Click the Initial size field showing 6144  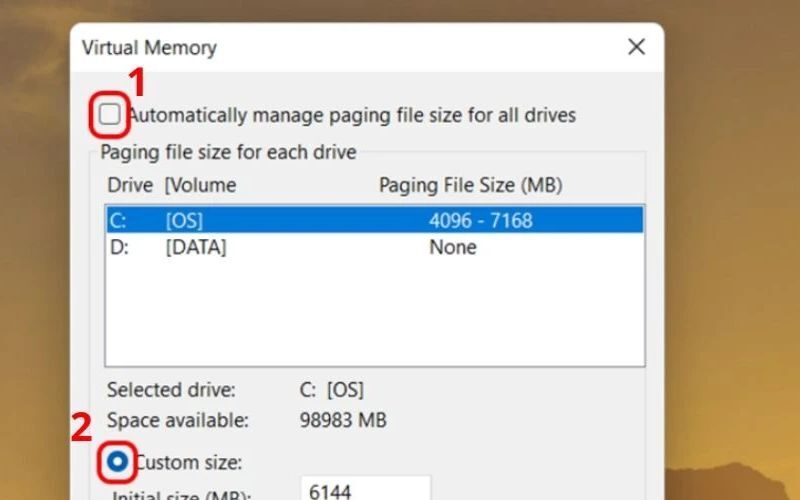coord(365,491)
